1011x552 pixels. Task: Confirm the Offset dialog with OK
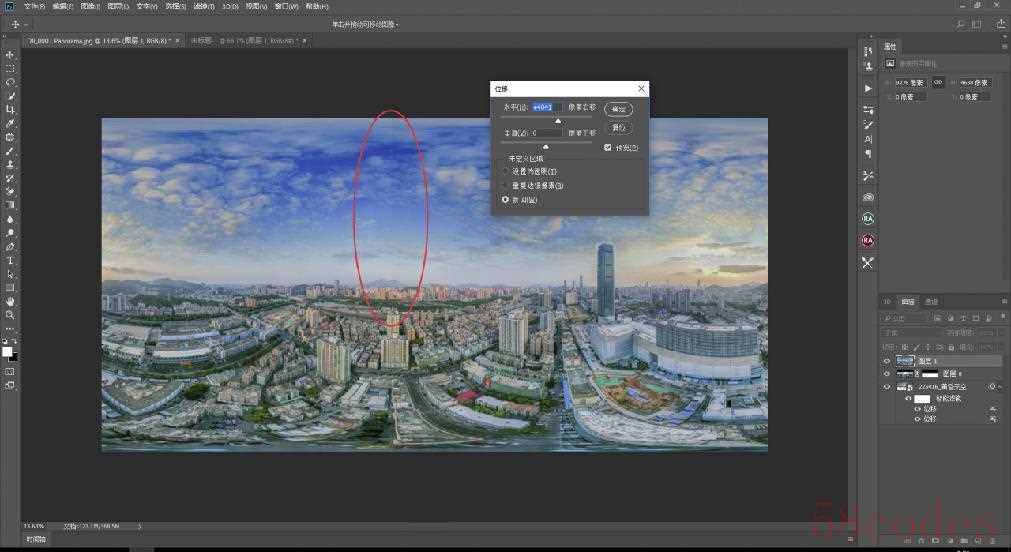point(618,109)
